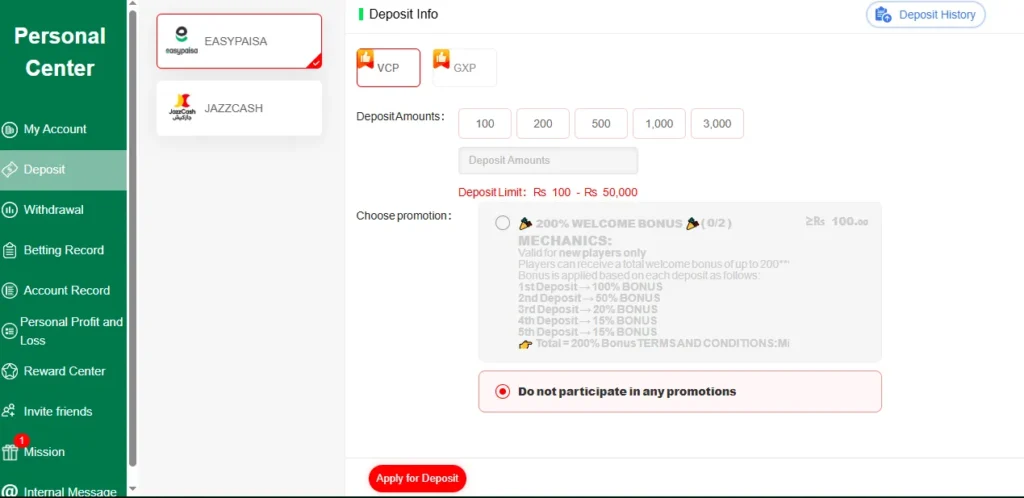
Task: Click the thumbs-up badge on VCP
Action: click(365, 59)
